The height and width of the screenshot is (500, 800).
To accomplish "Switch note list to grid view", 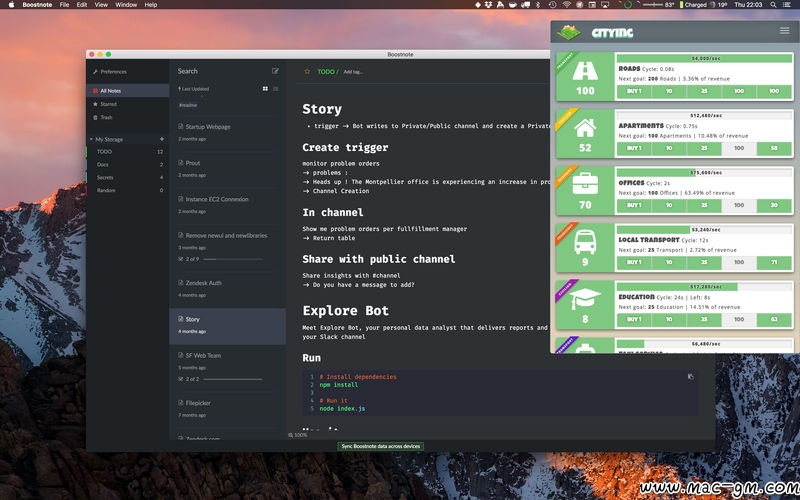I will 265,89.
